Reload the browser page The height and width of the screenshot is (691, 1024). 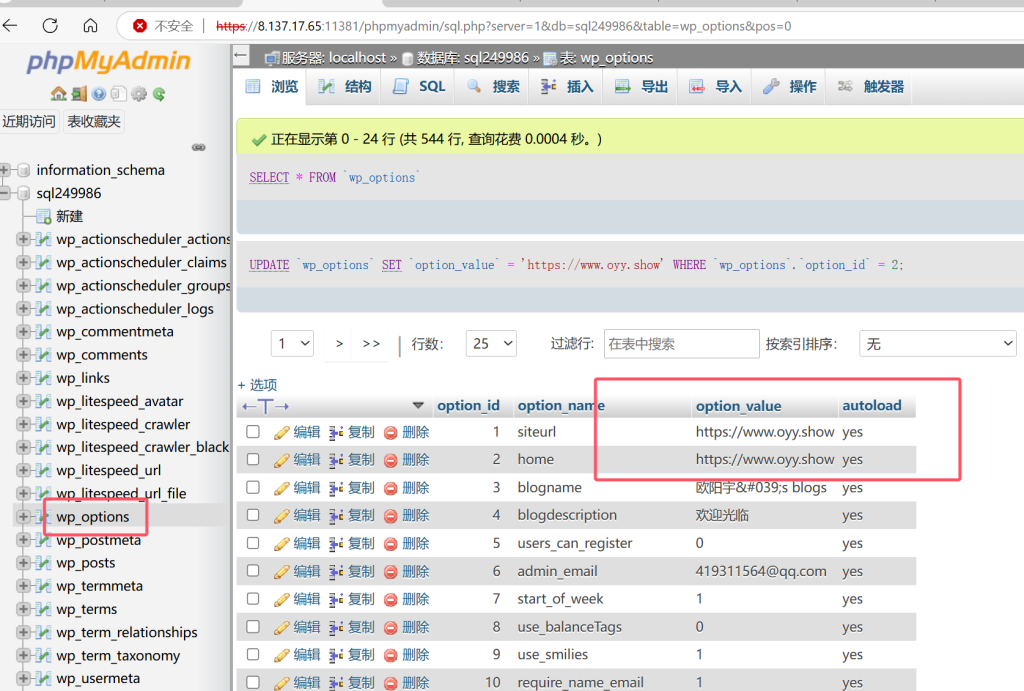(50, 25)
